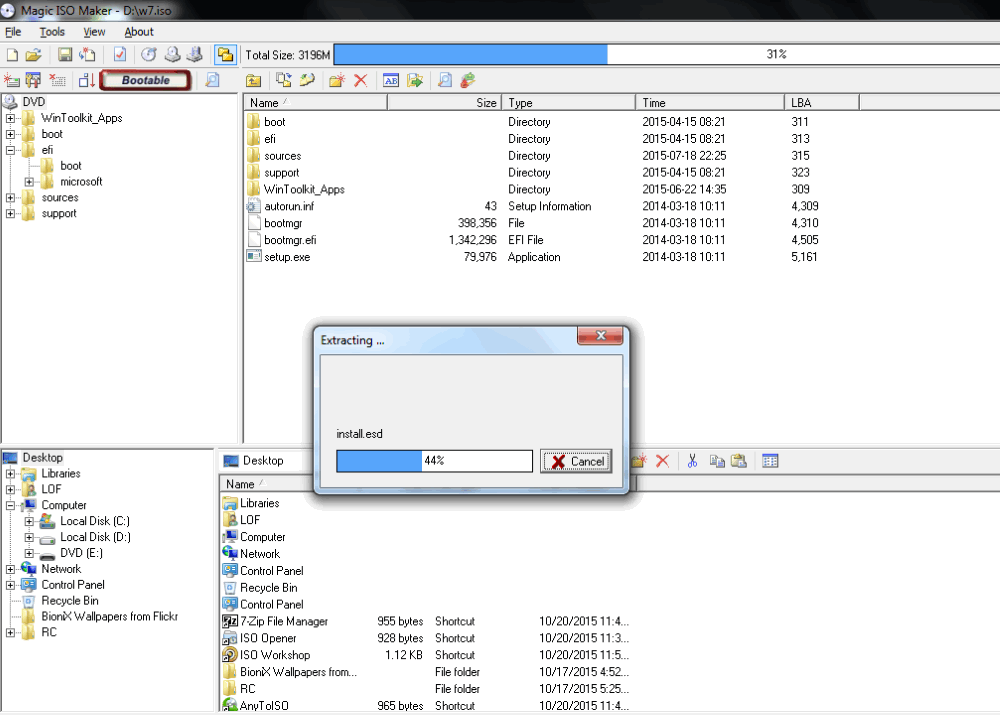This screenshot has width=1000, height=715.
Task: Expand the Network tree node
Action: click(x=10, y=569)
